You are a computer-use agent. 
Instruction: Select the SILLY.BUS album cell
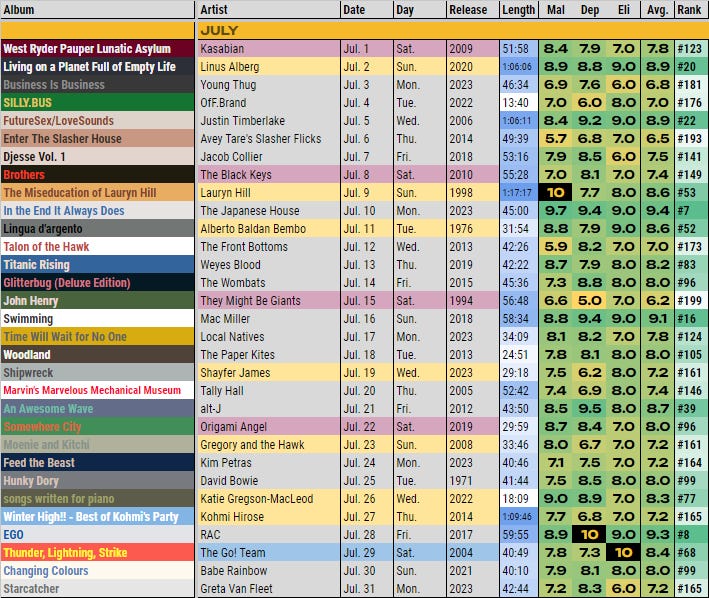click(98, 103)
